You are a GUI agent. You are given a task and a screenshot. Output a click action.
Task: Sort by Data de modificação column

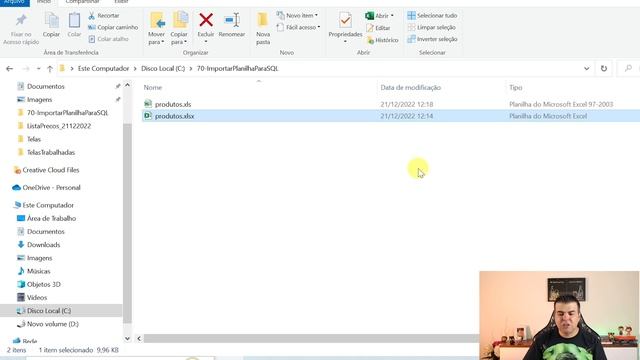[411, 87]
